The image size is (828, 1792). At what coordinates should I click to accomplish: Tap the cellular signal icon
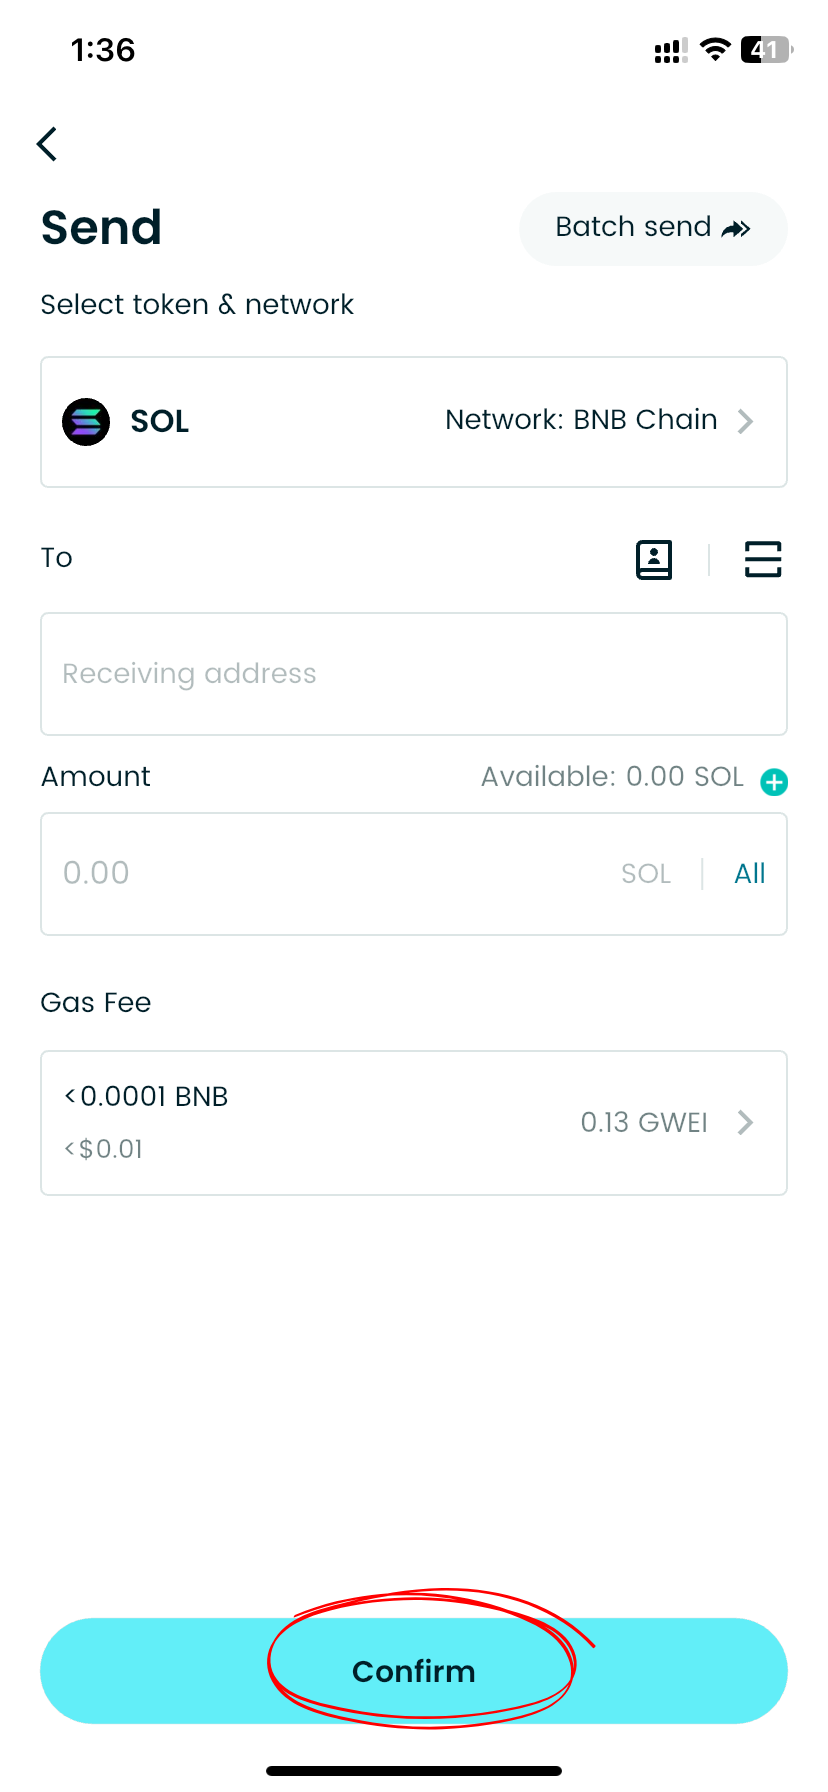pos(670,51)
